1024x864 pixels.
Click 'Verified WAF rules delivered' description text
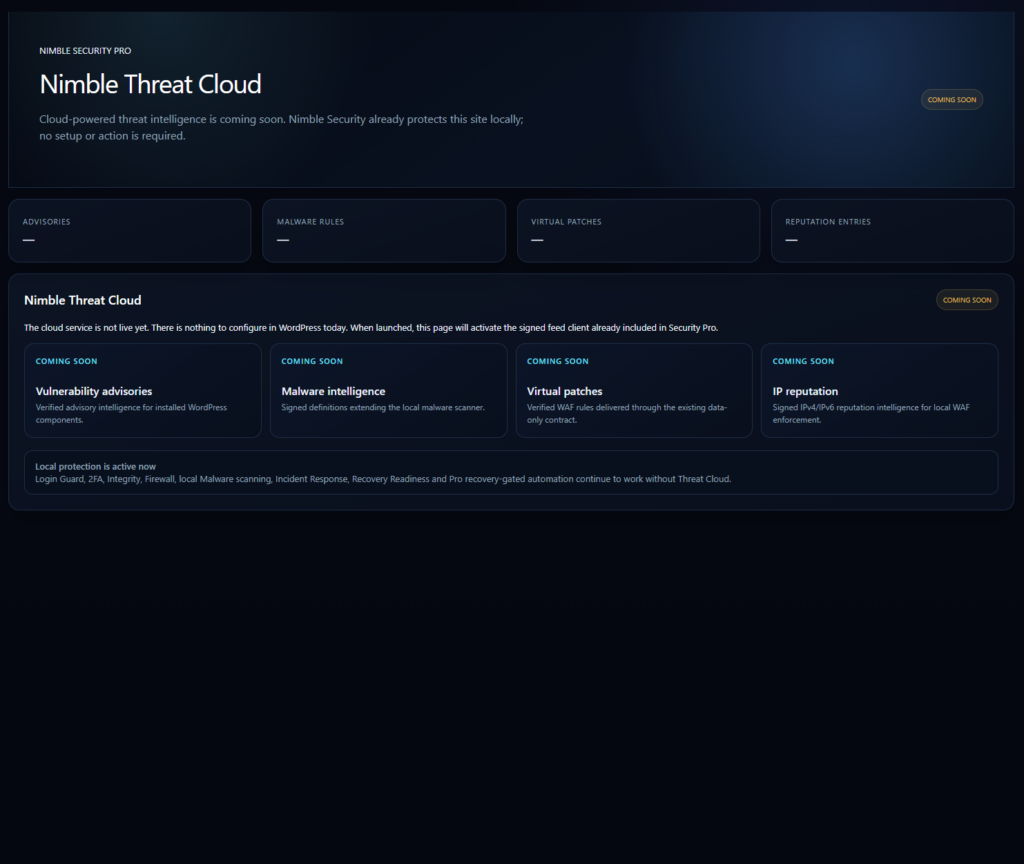(626, 413)
